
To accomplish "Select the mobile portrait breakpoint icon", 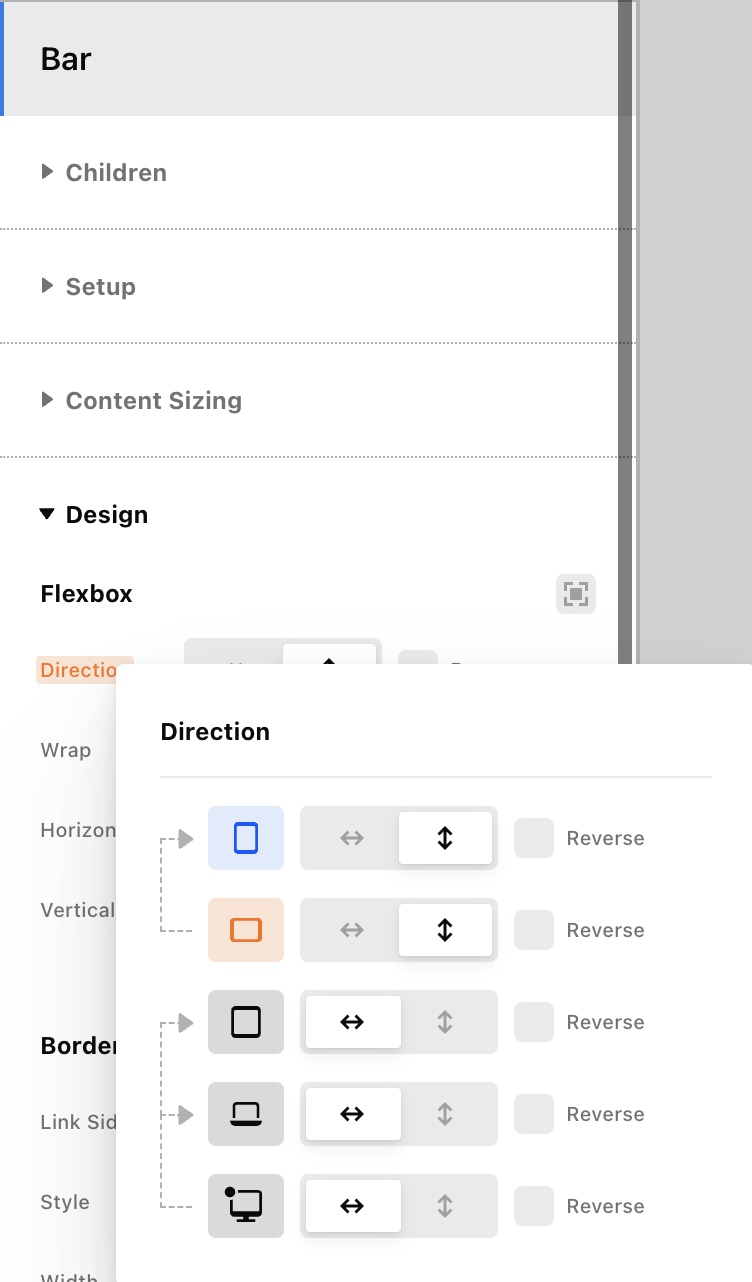I will pos(246,838).
